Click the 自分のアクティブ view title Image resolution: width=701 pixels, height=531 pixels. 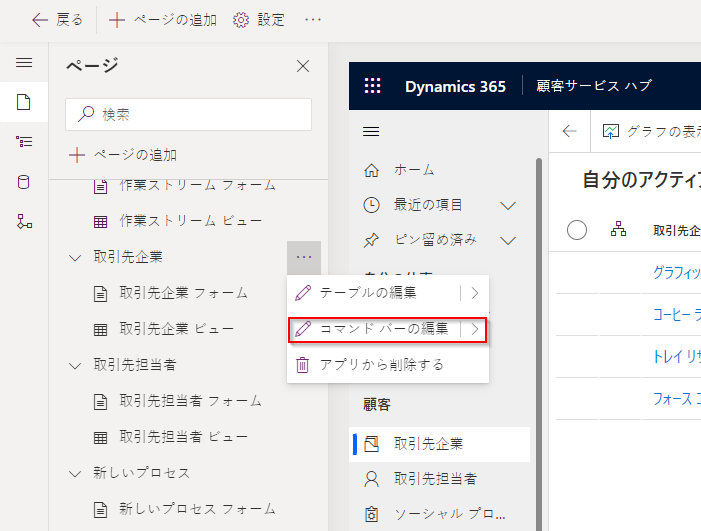pyautogui.click(x=642, y=180)
